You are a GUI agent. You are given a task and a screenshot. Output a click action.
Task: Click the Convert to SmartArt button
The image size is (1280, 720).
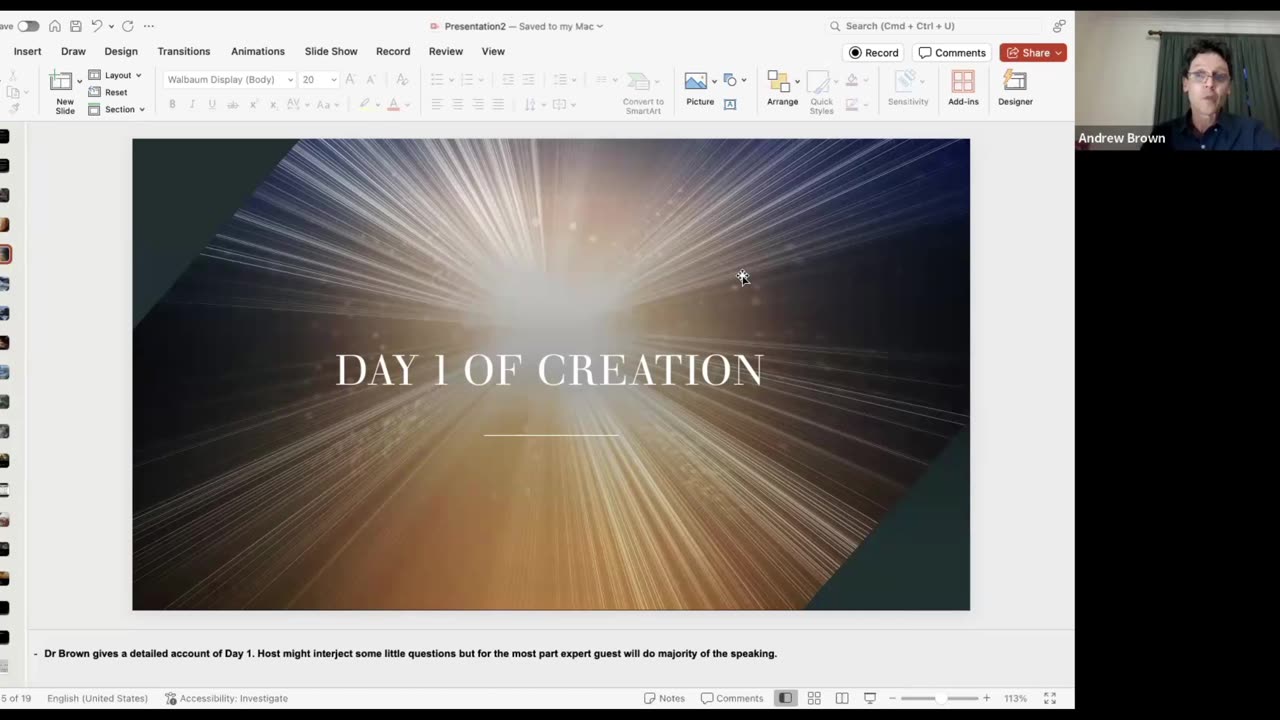click(x=643, y=91)
